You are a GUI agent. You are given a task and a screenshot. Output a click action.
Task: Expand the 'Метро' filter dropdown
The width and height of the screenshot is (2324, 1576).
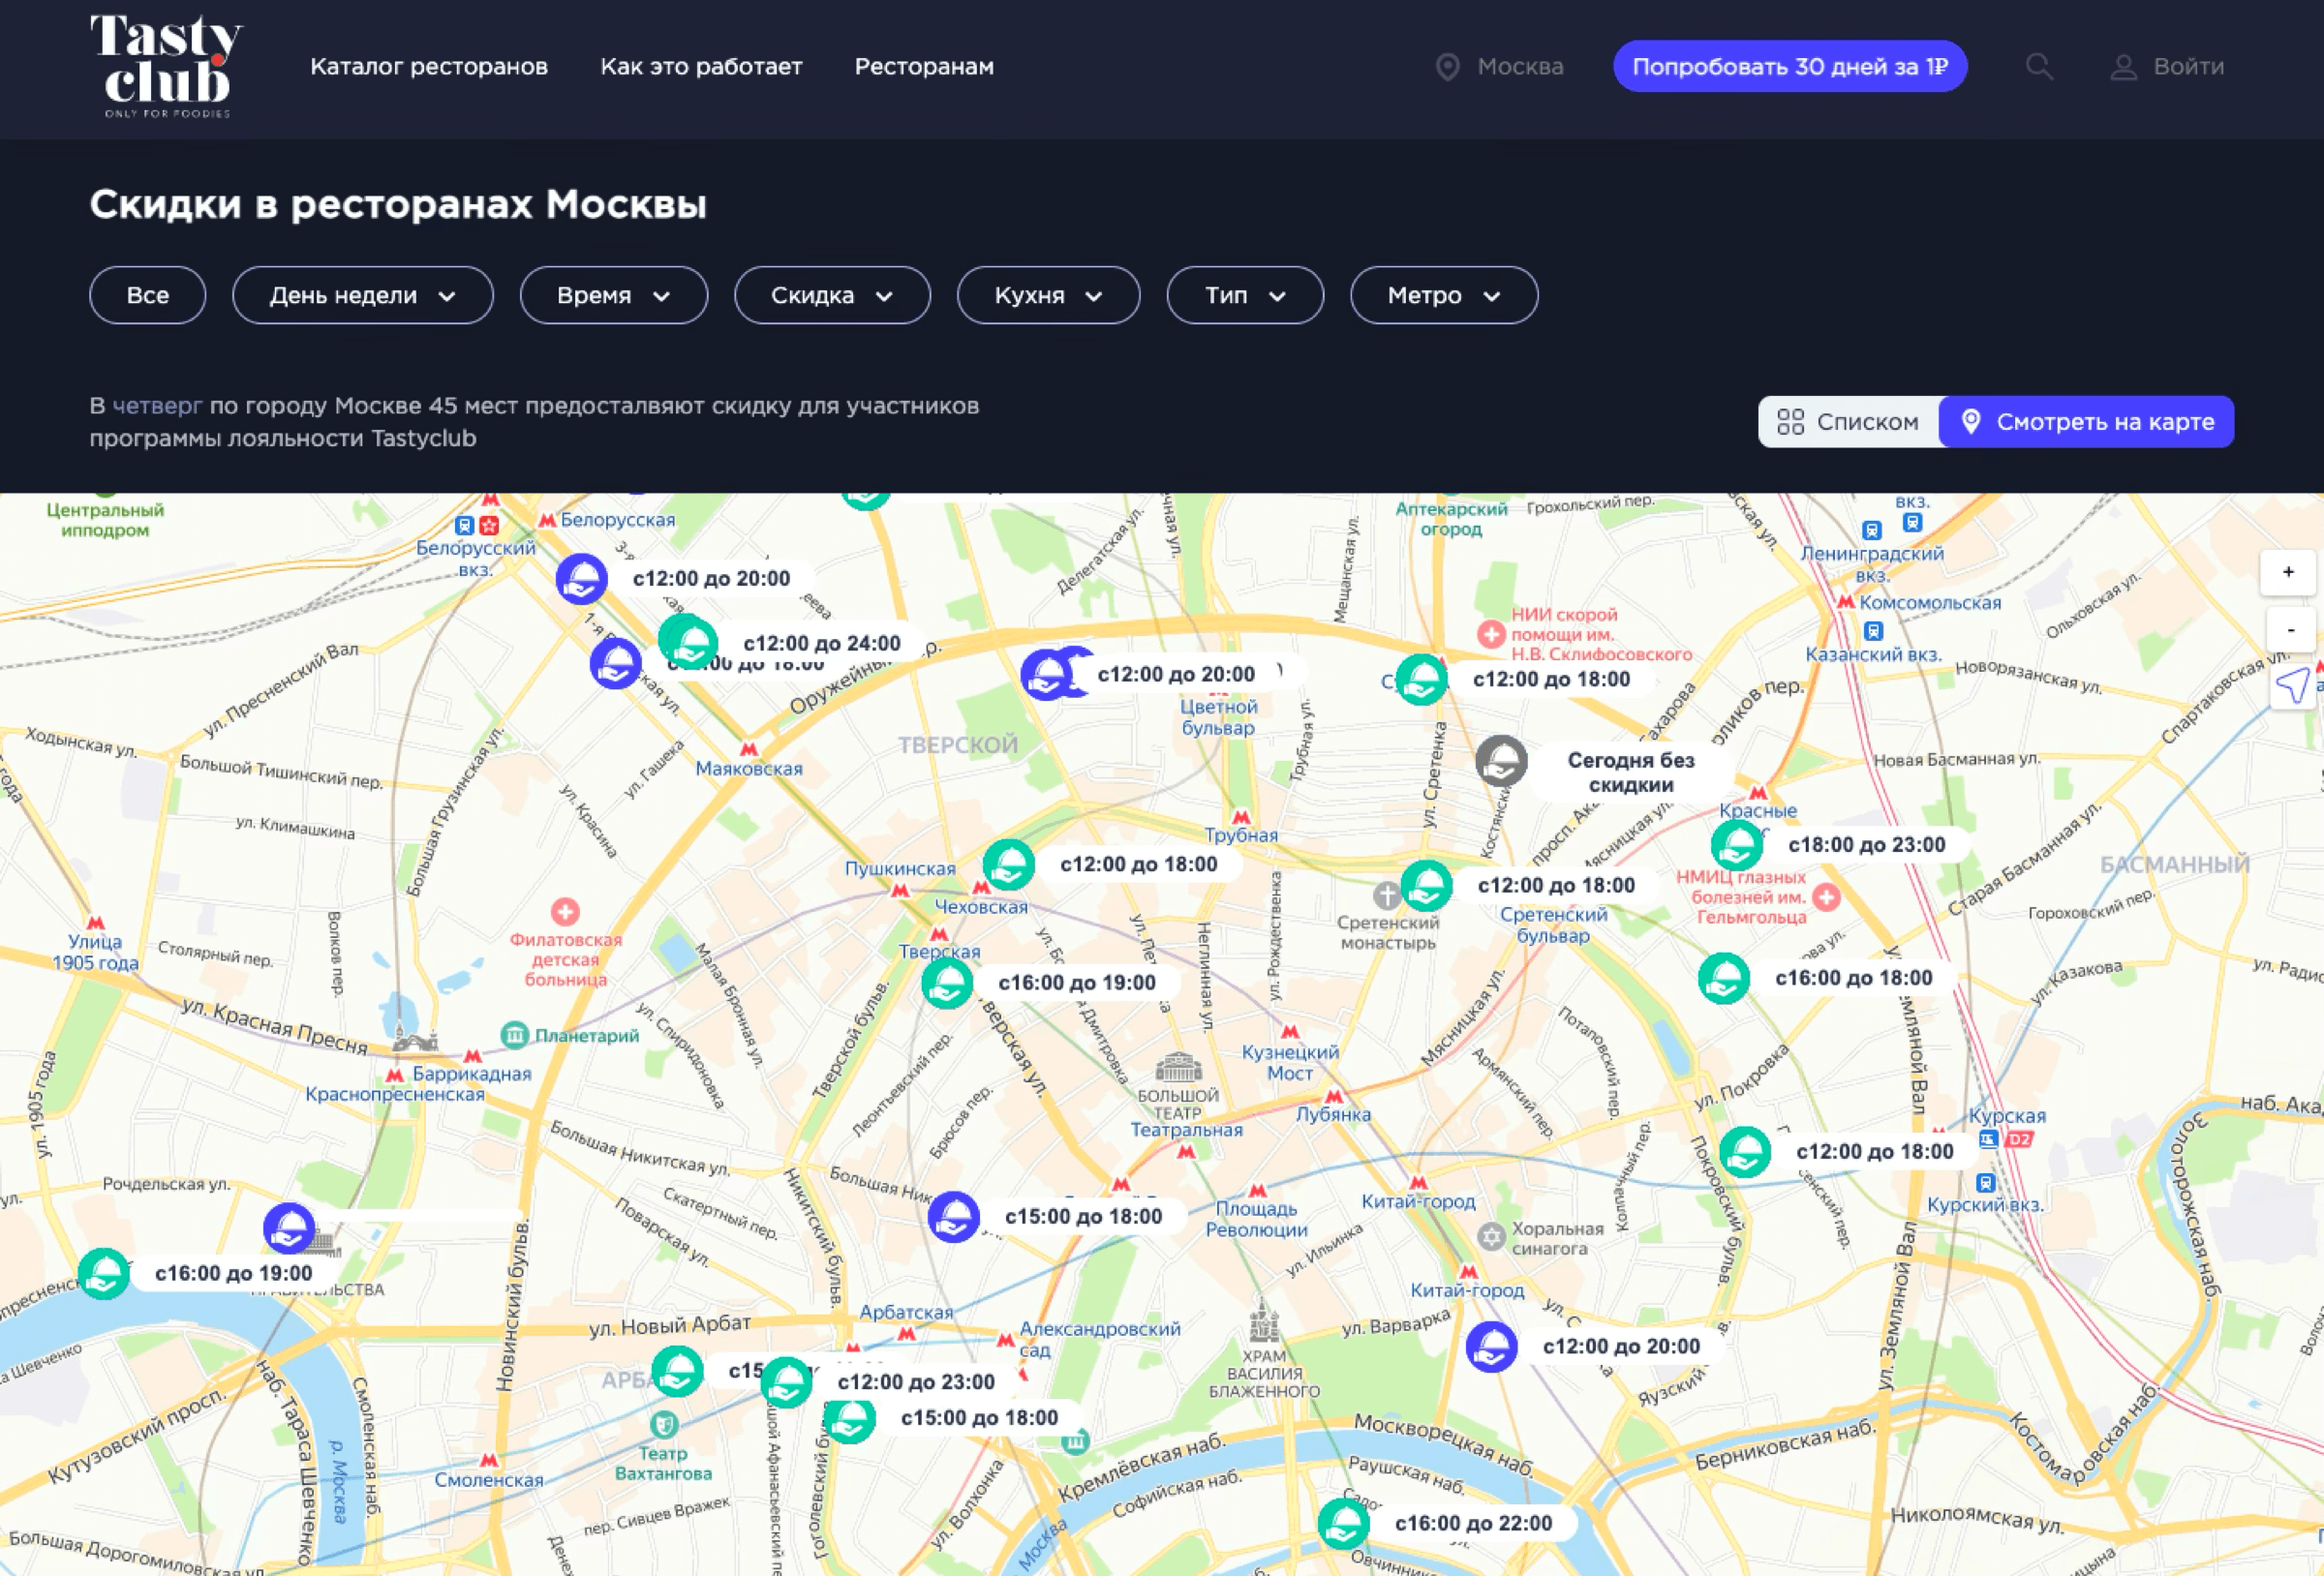[x=1443, y=295]
